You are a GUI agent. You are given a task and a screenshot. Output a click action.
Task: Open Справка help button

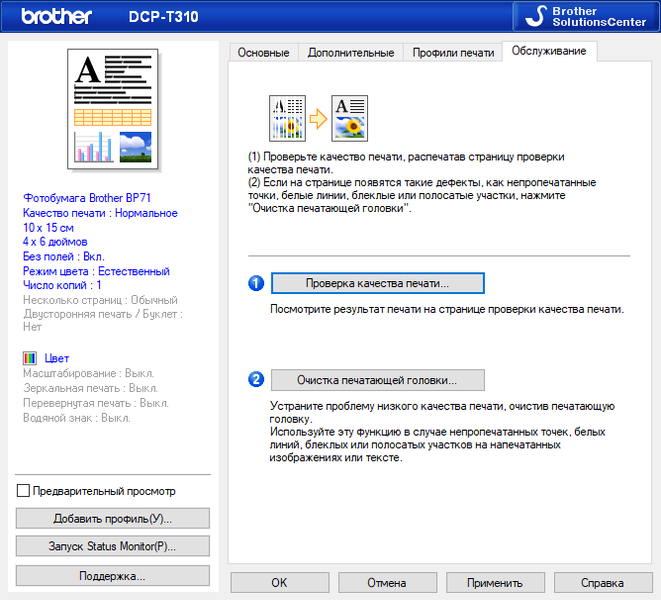coord(603,582)
